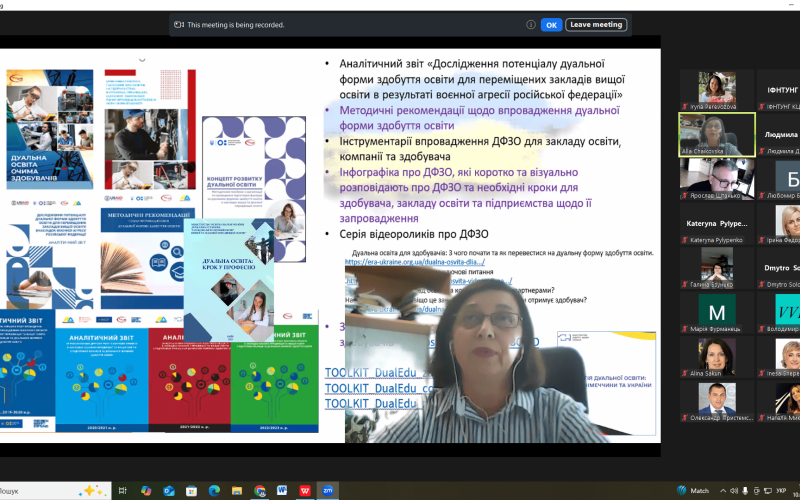This screenshot has height=500, width=800.
Task: Click the recording indicator icon in banner
Action: 179,24
